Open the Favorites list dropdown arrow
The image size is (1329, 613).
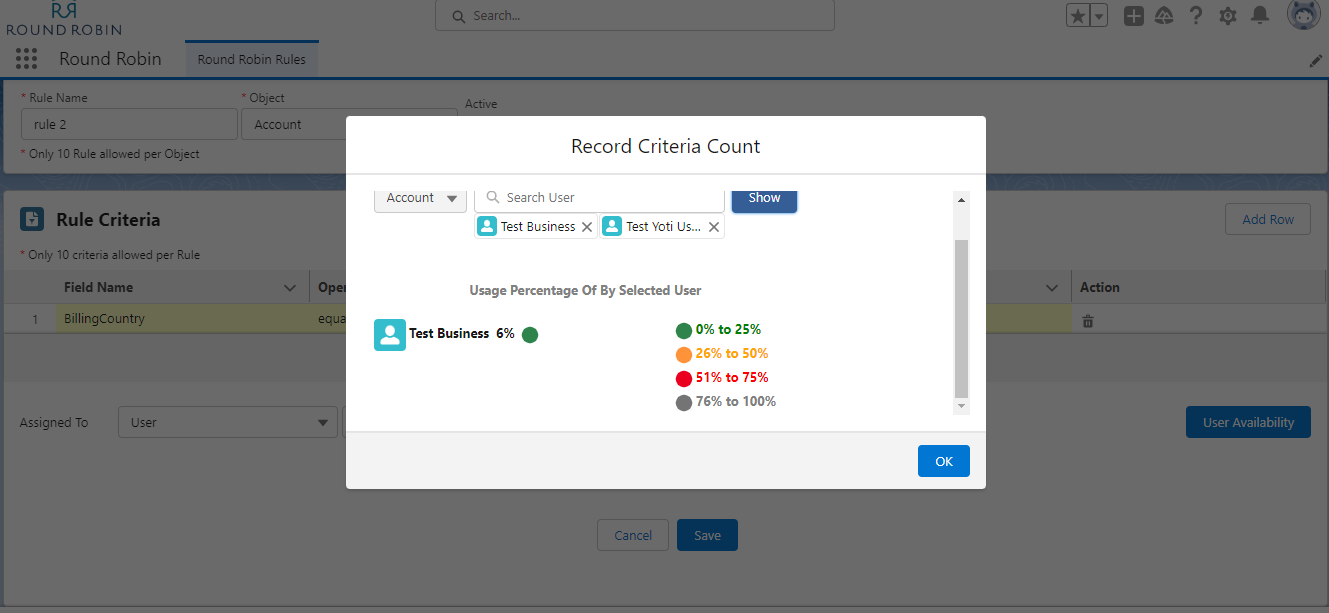coord(1099,16)
